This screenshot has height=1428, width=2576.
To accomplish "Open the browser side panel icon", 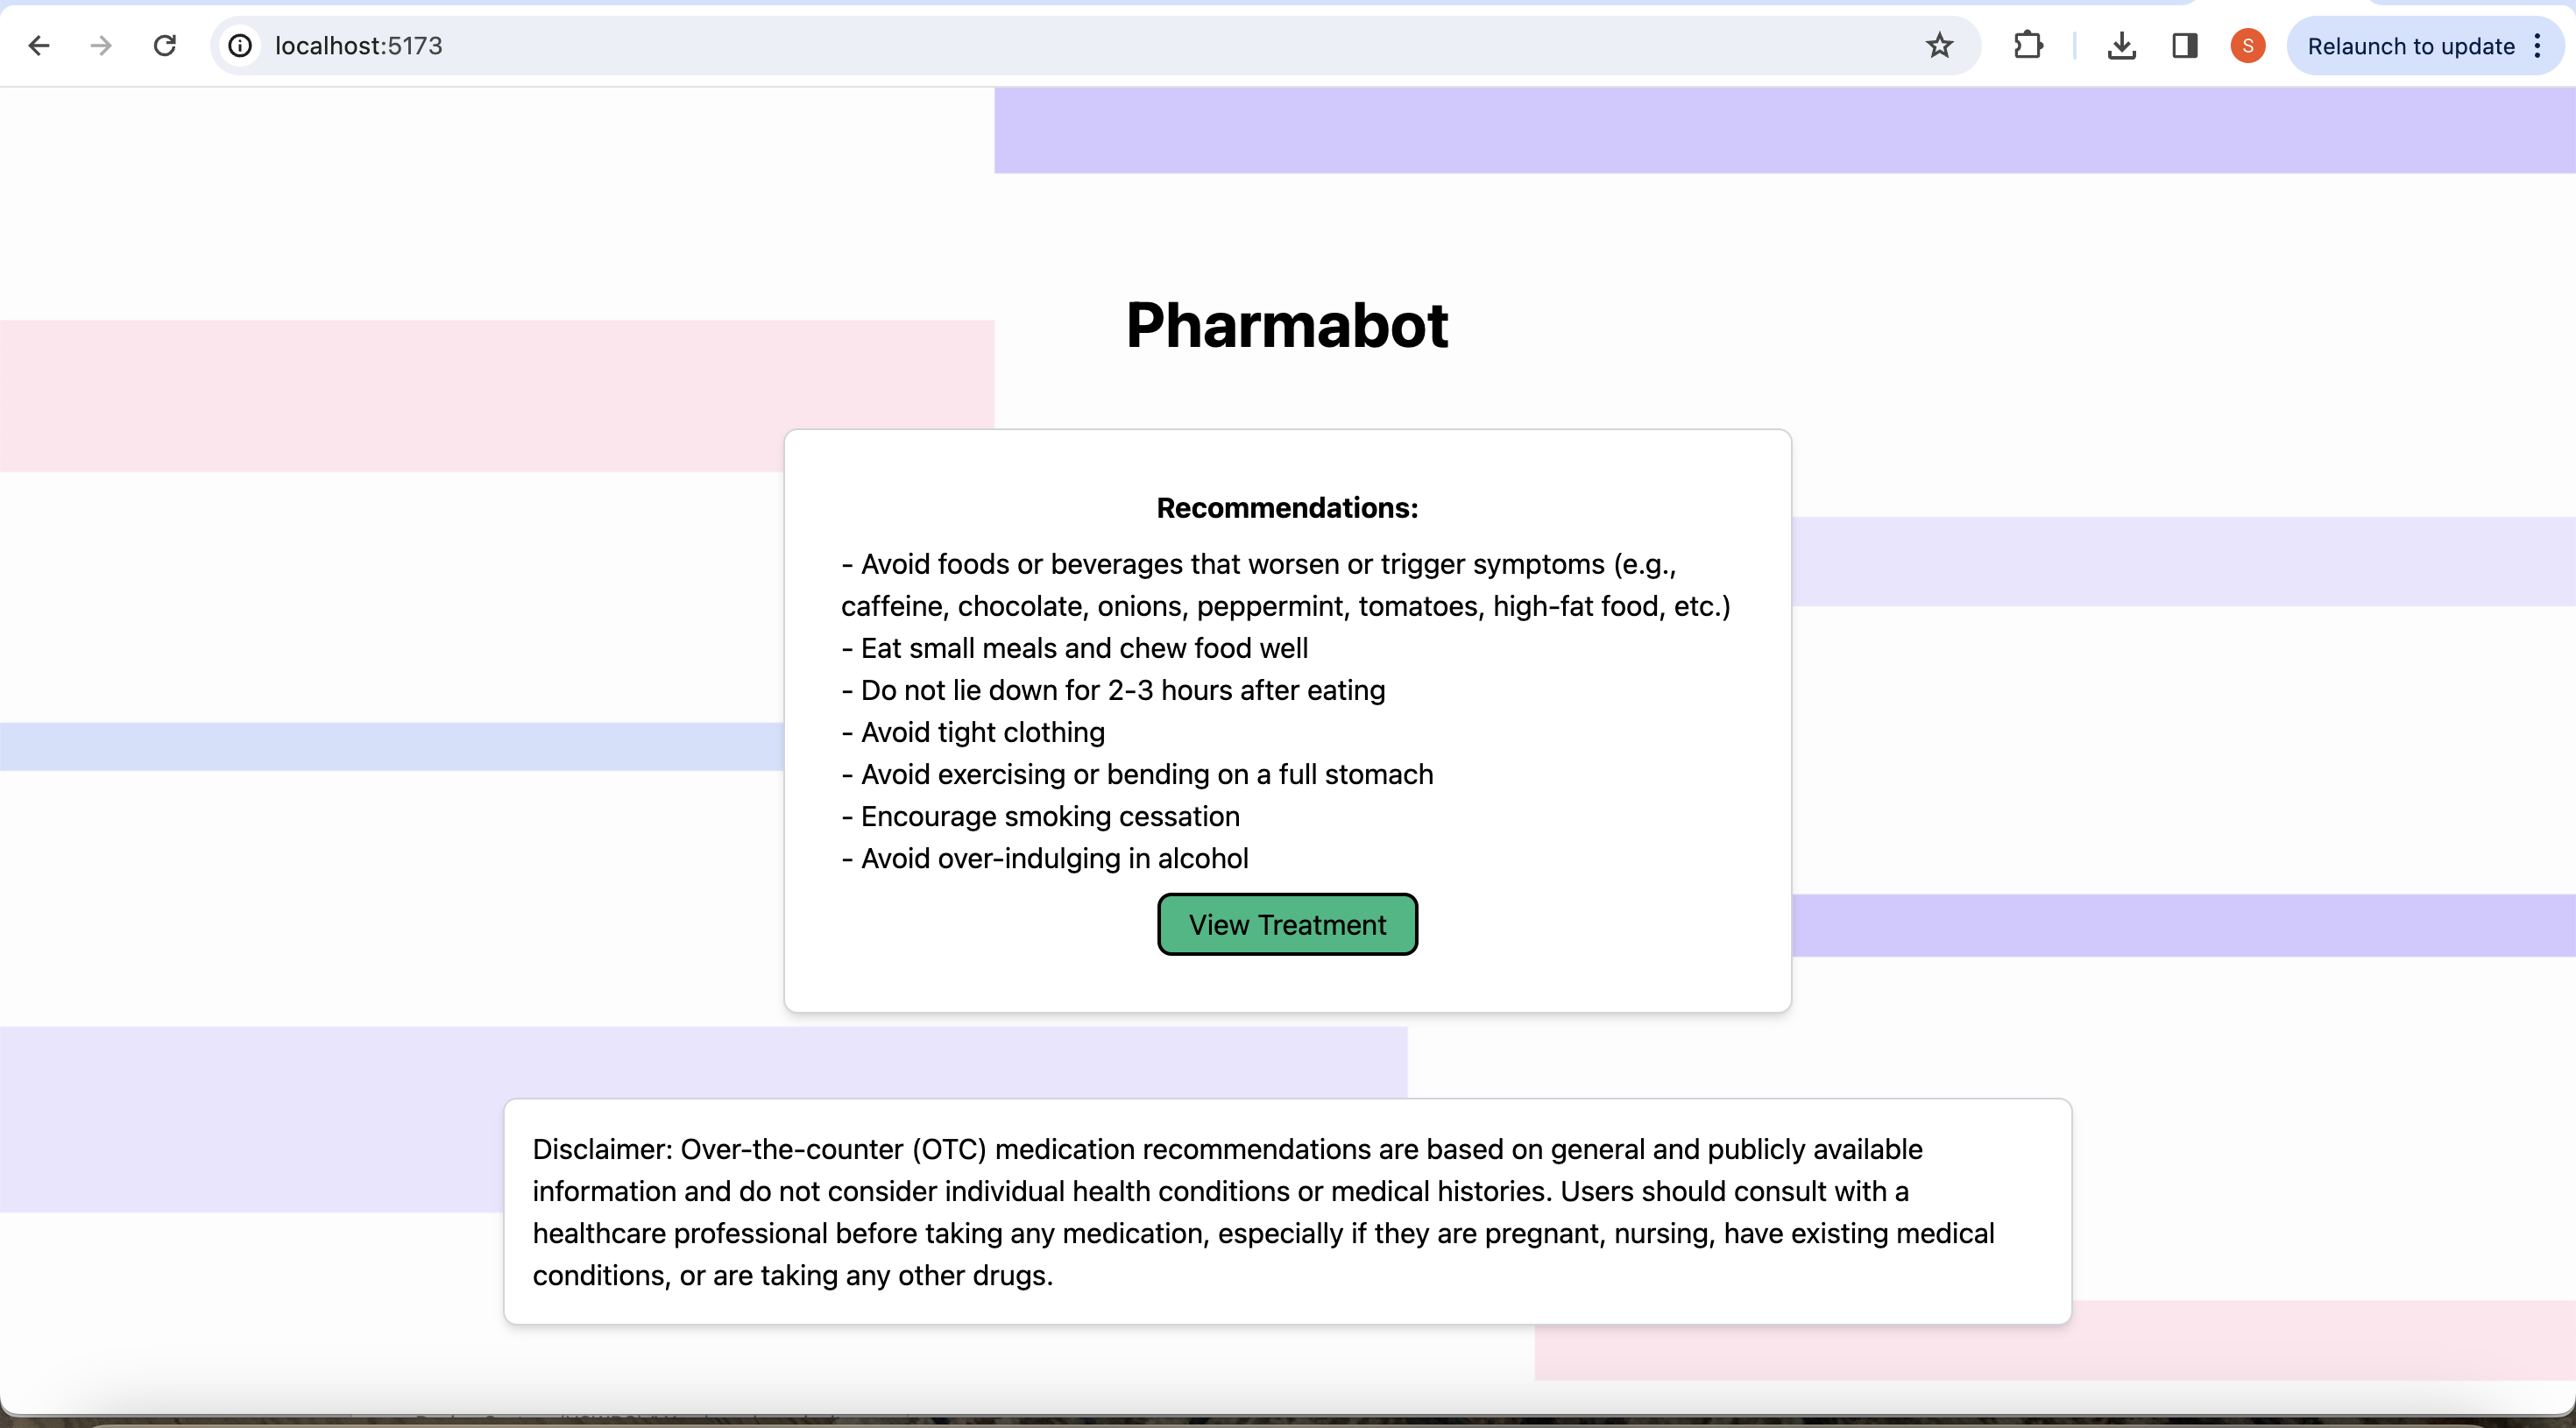I will coord(2185,46).
